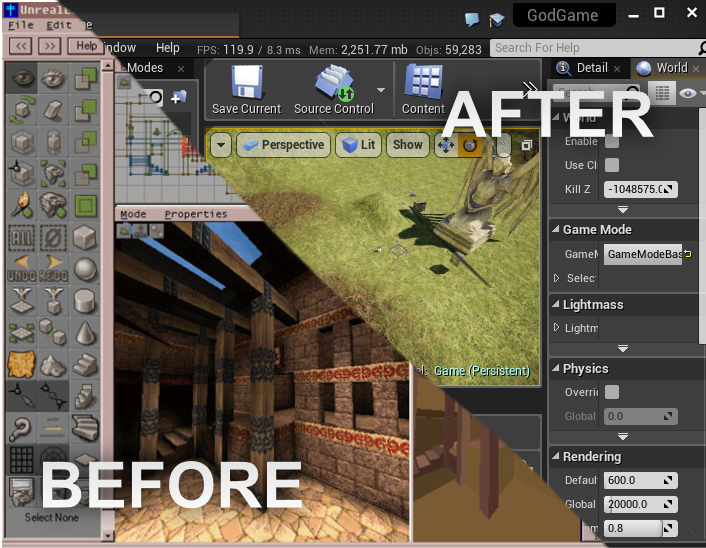This screenshot has width=706, height=548.
Task: Open the Perspective view type dropdown
Action: (284, 145)
